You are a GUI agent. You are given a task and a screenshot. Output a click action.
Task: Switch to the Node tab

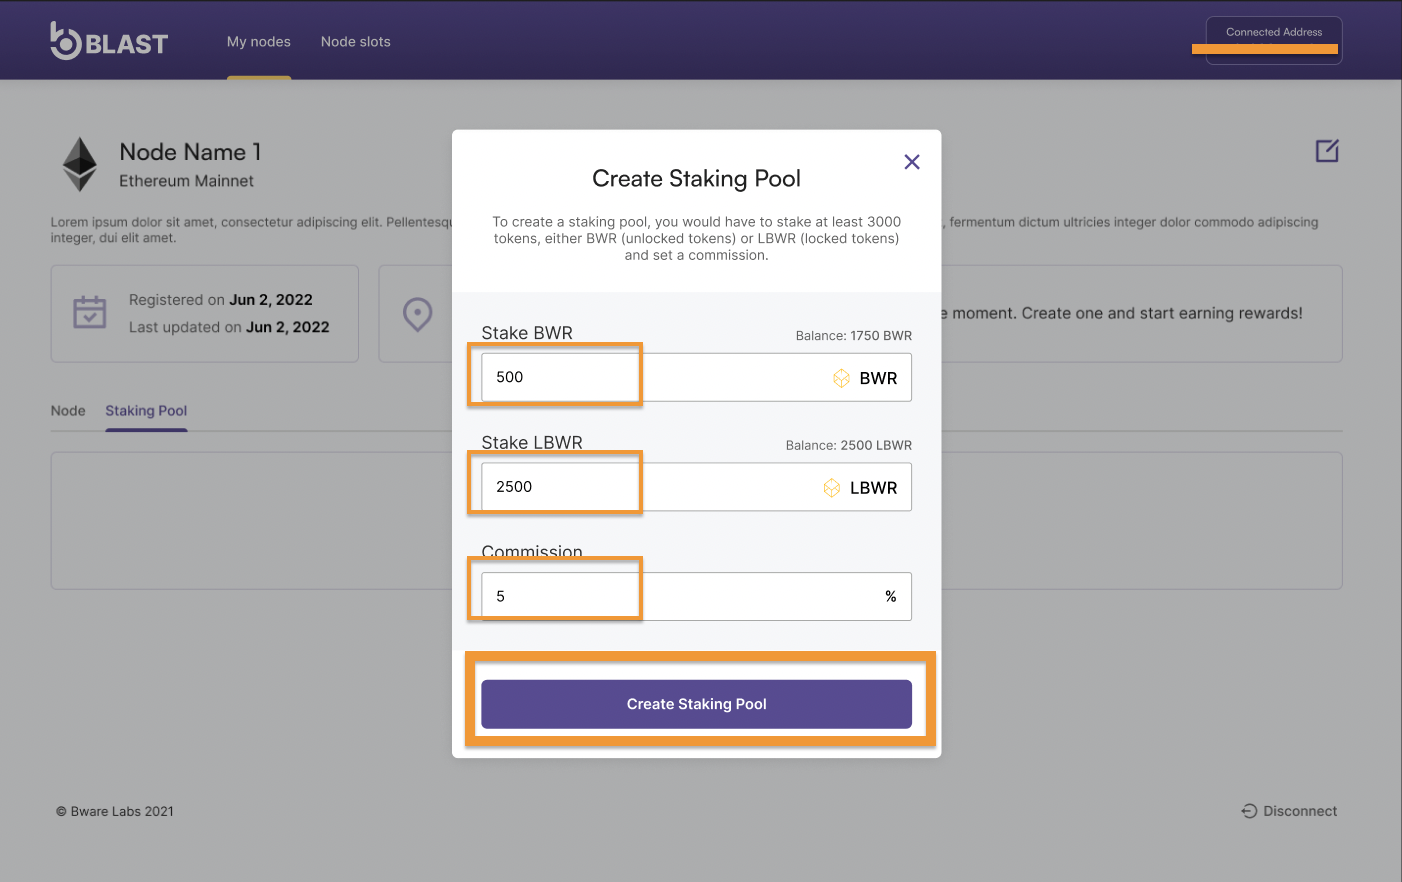click(68, 411)
